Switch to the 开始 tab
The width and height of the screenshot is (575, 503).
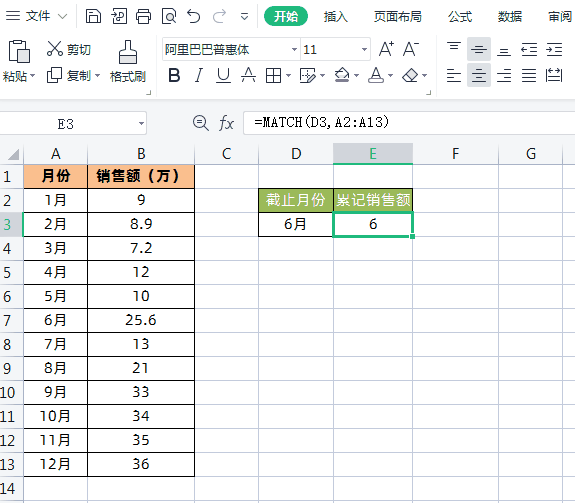(x=286, y=16)
